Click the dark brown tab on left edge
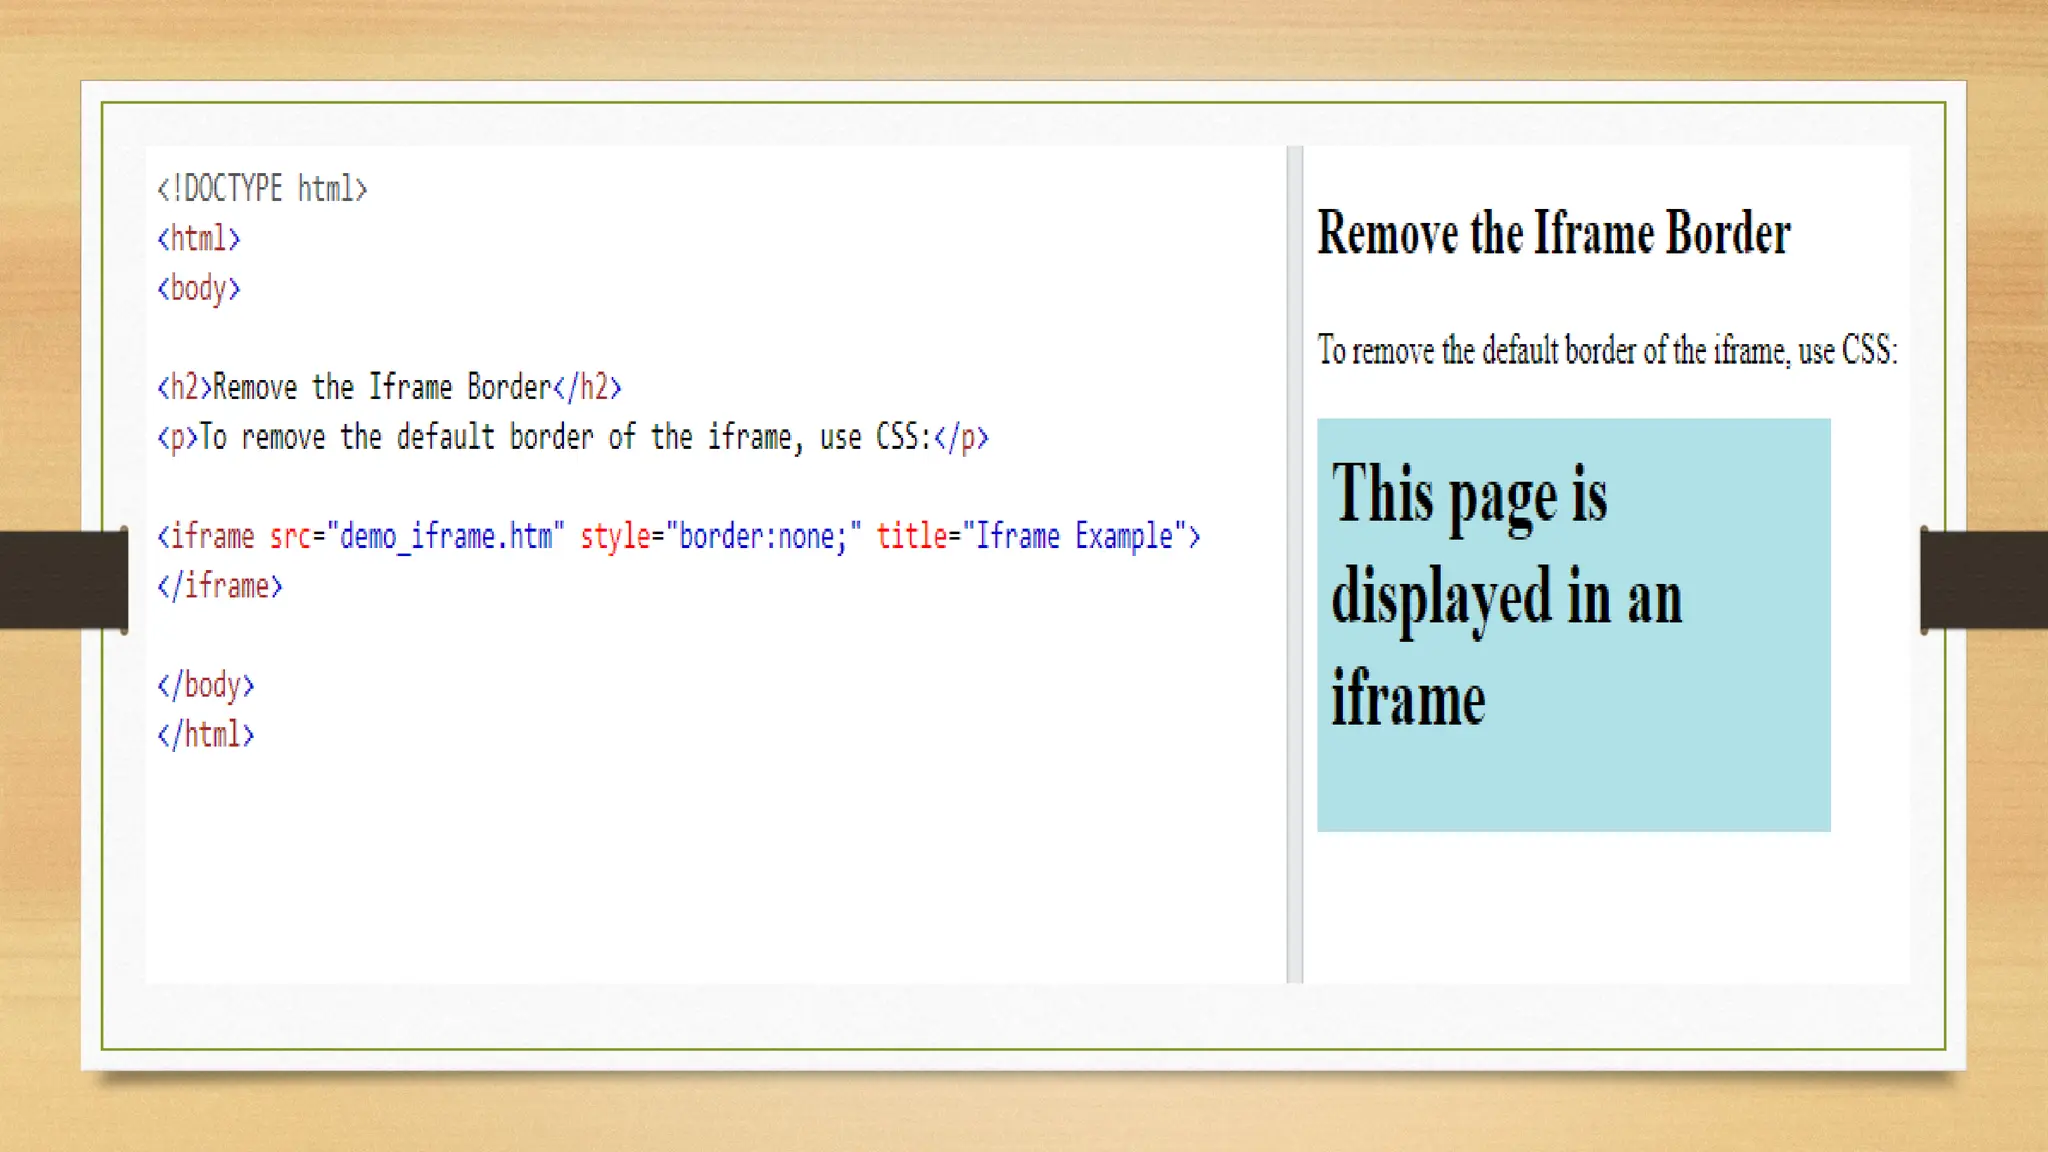2048x1152 pixels. [62, 580]
